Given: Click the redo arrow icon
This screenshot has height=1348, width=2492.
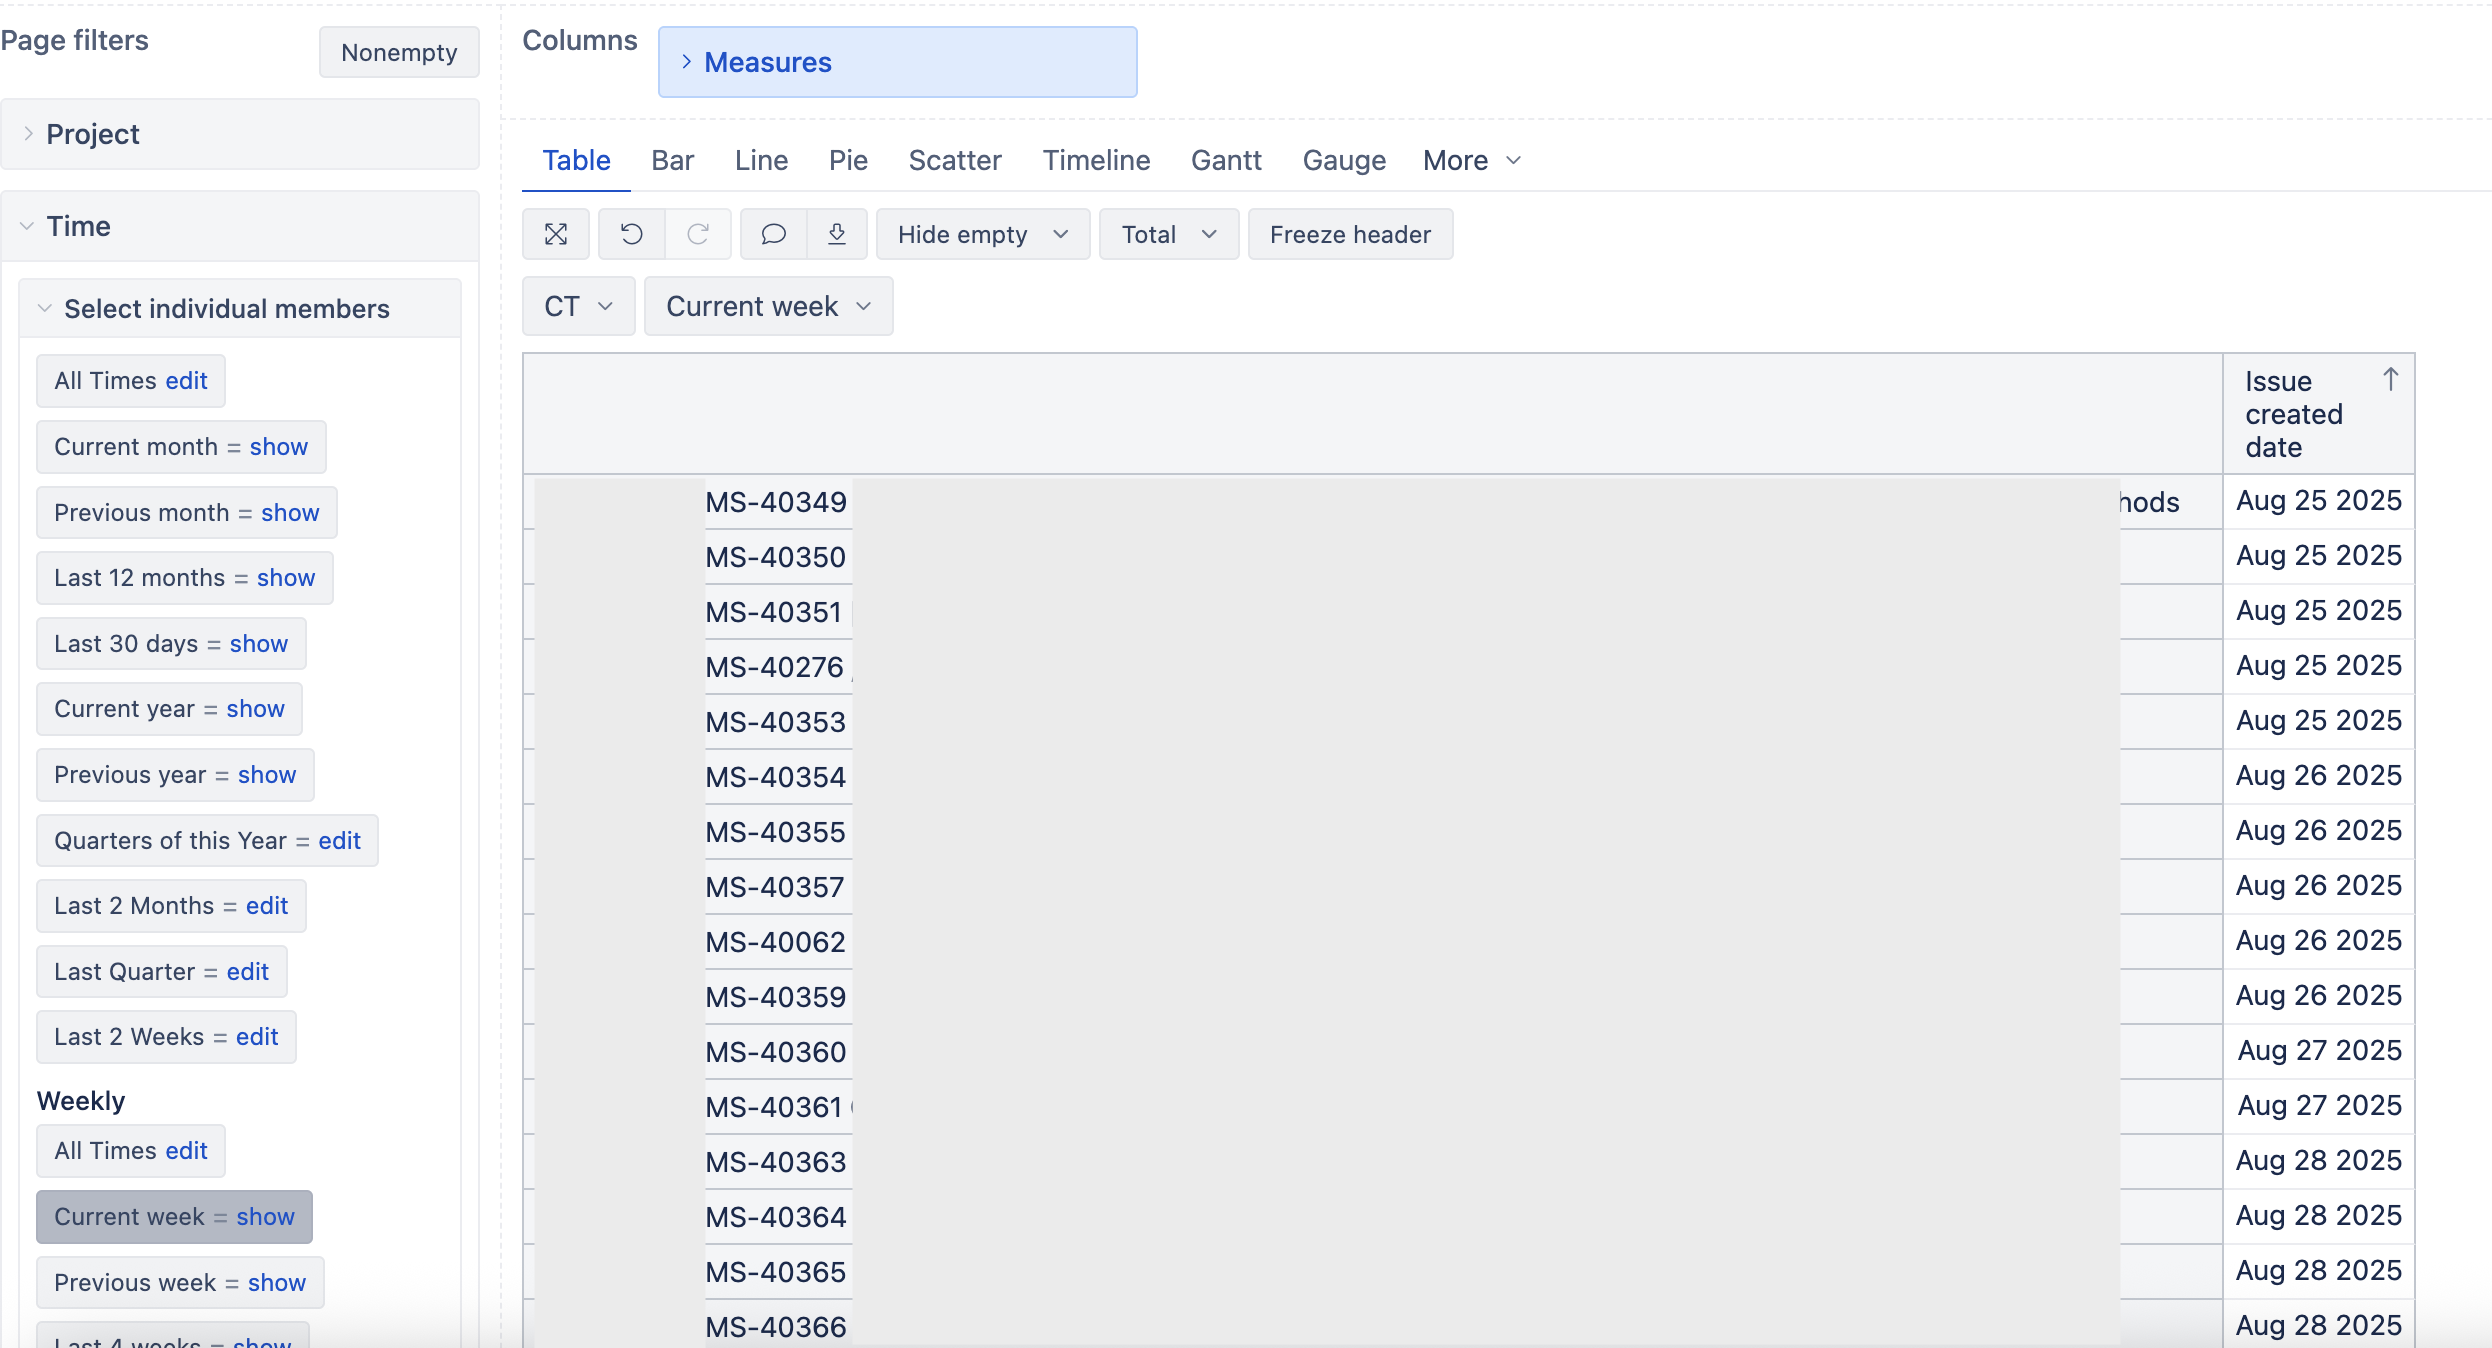Looking at the screenshot, I should 698,234.
